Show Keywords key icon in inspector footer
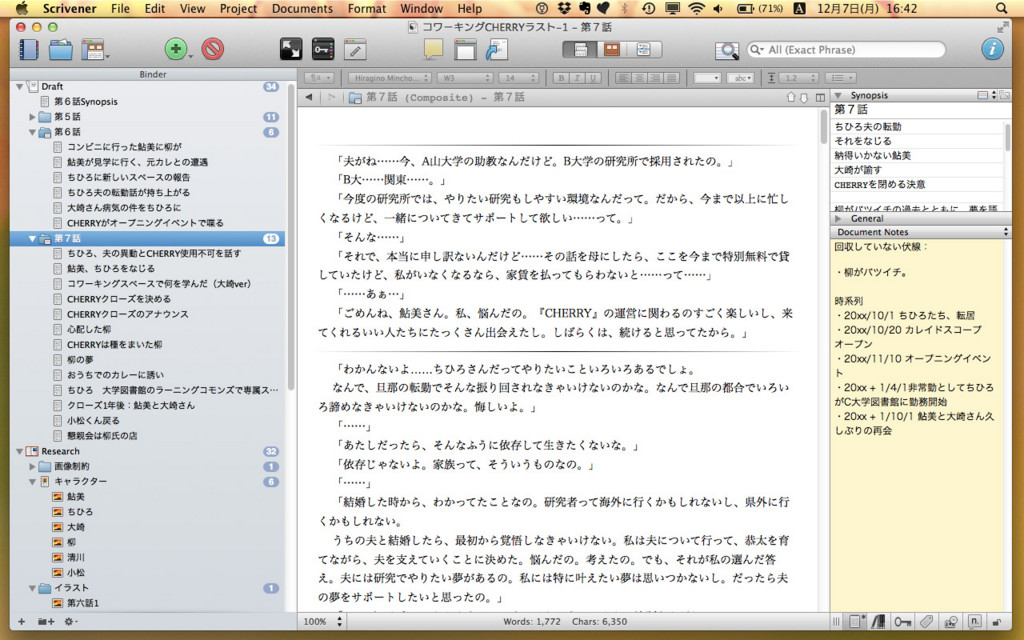Screen dimensions: 1024x640 pyautogui.click(x=903, y=622)
